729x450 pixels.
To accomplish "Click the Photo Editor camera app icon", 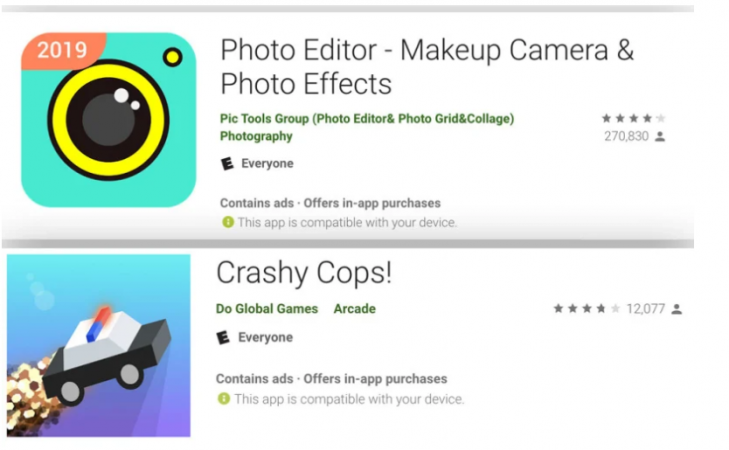I will coord(108,119).
